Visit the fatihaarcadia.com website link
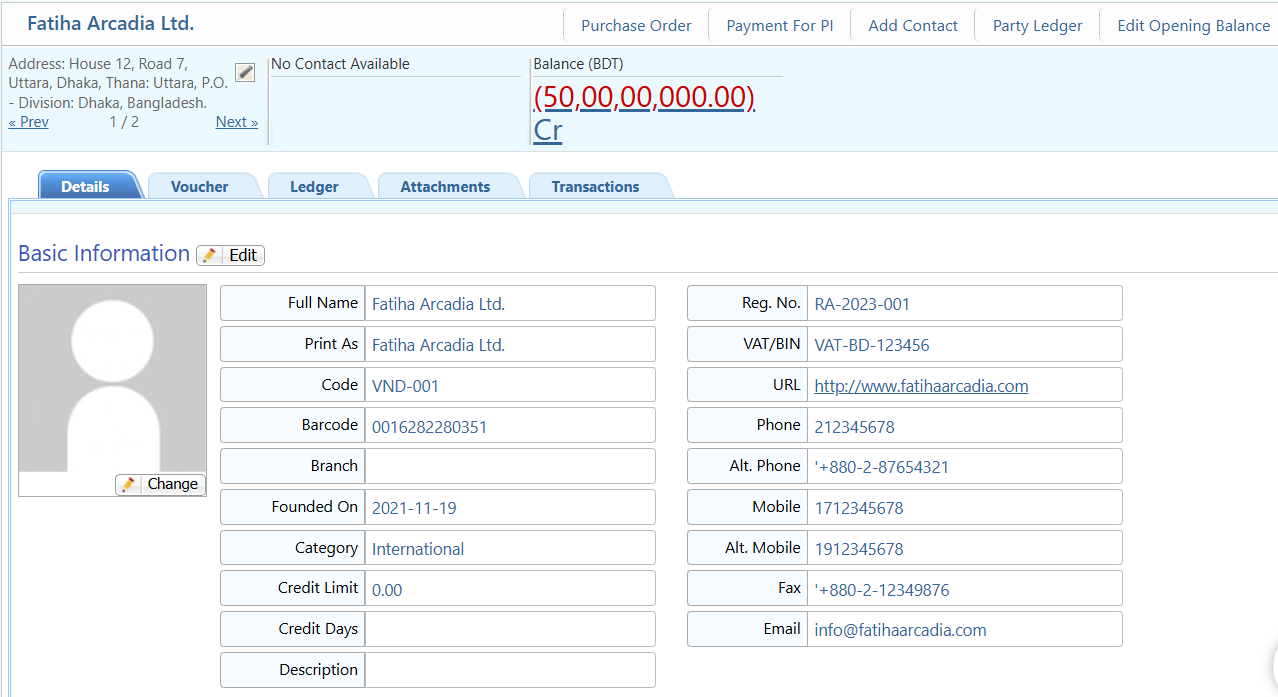This screenshot has width=1278, height=697. [920, 385]
